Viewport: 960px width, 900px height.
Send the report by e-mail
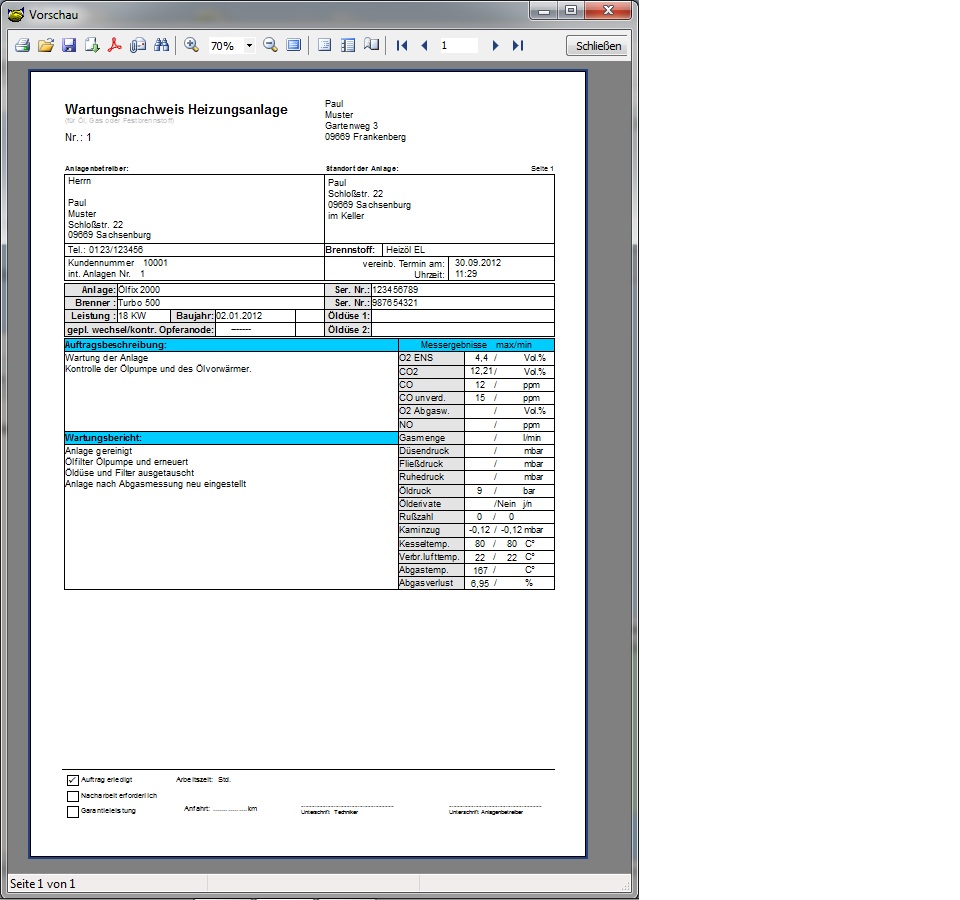[x=138, y=45]
